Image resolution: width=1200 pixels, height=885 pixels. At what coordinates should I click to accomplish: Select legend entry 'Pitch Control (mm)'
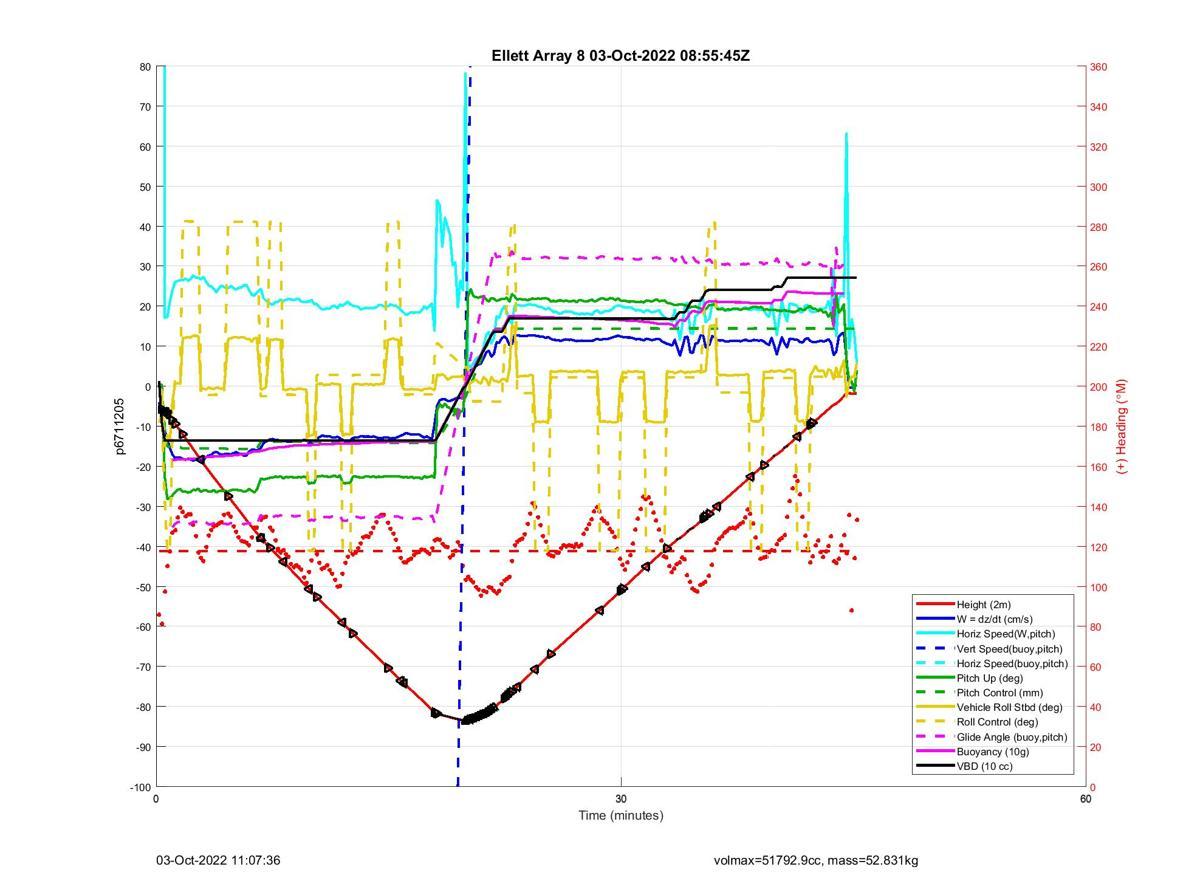tap(1001, 692)
